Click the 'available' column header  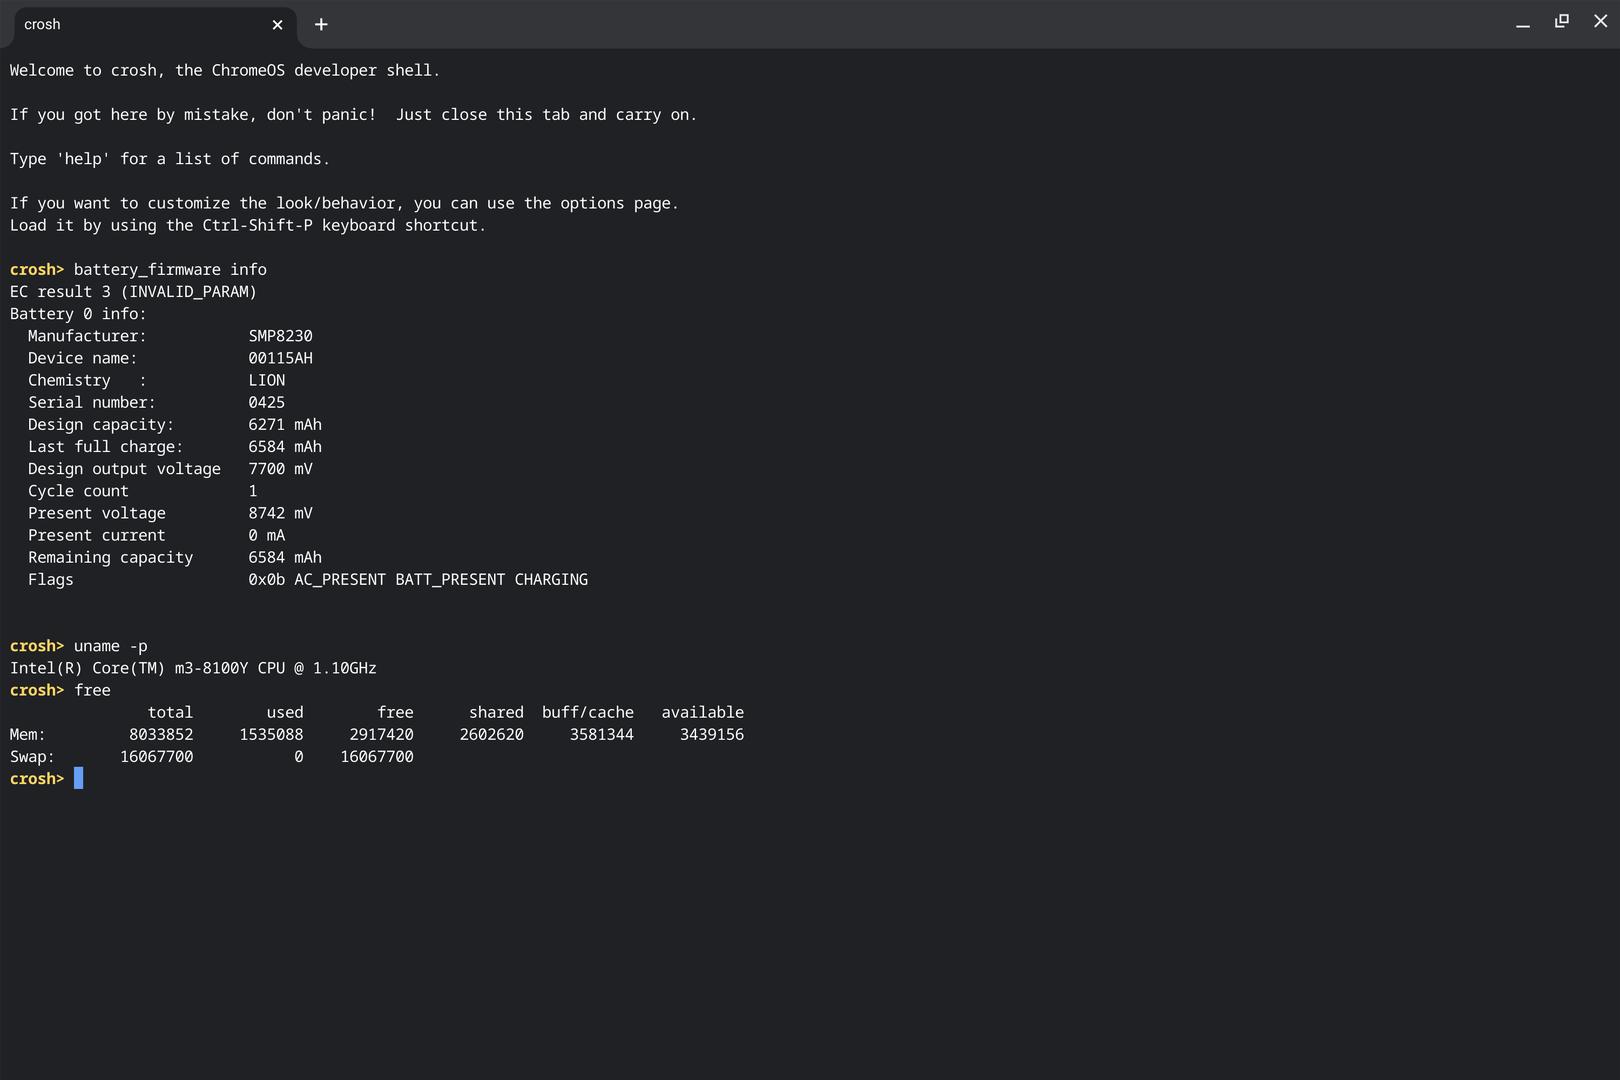(x=702, y=713)
